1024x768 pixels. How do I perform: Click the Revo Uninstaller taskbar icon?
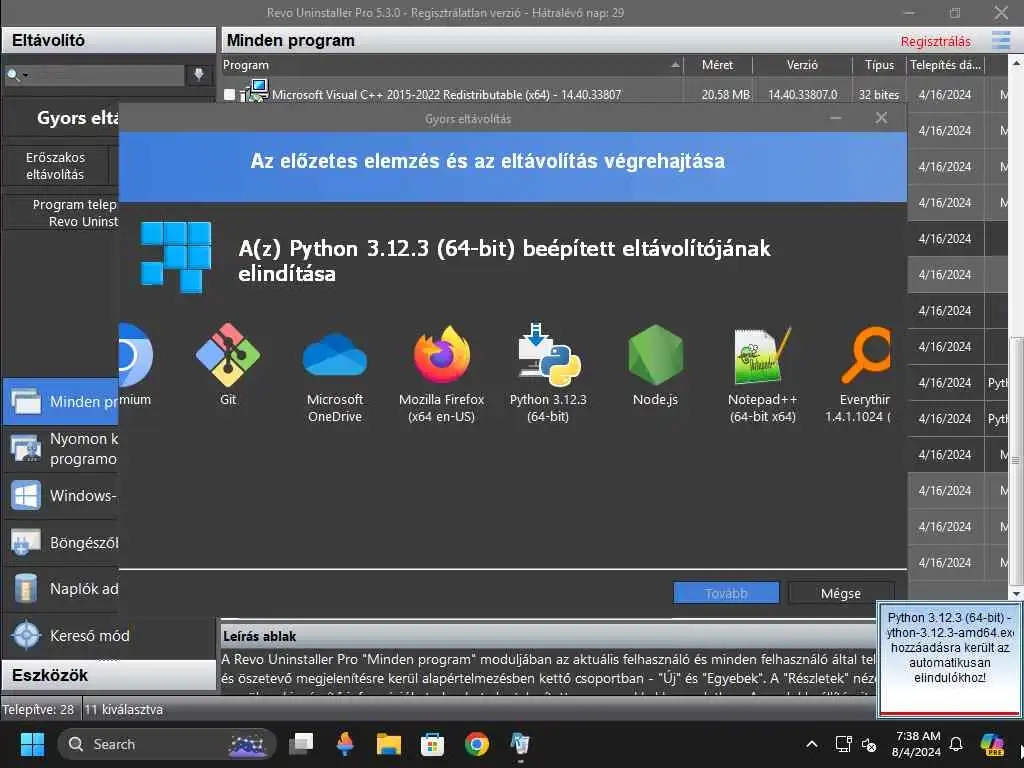tap(520, 744)
